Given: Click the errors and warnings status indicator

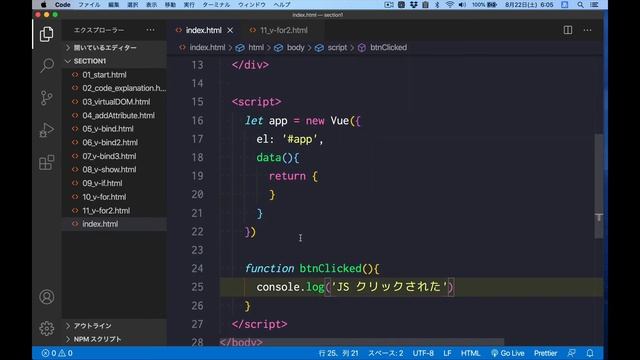Looking at the screenshot, I should coord(57,353).
